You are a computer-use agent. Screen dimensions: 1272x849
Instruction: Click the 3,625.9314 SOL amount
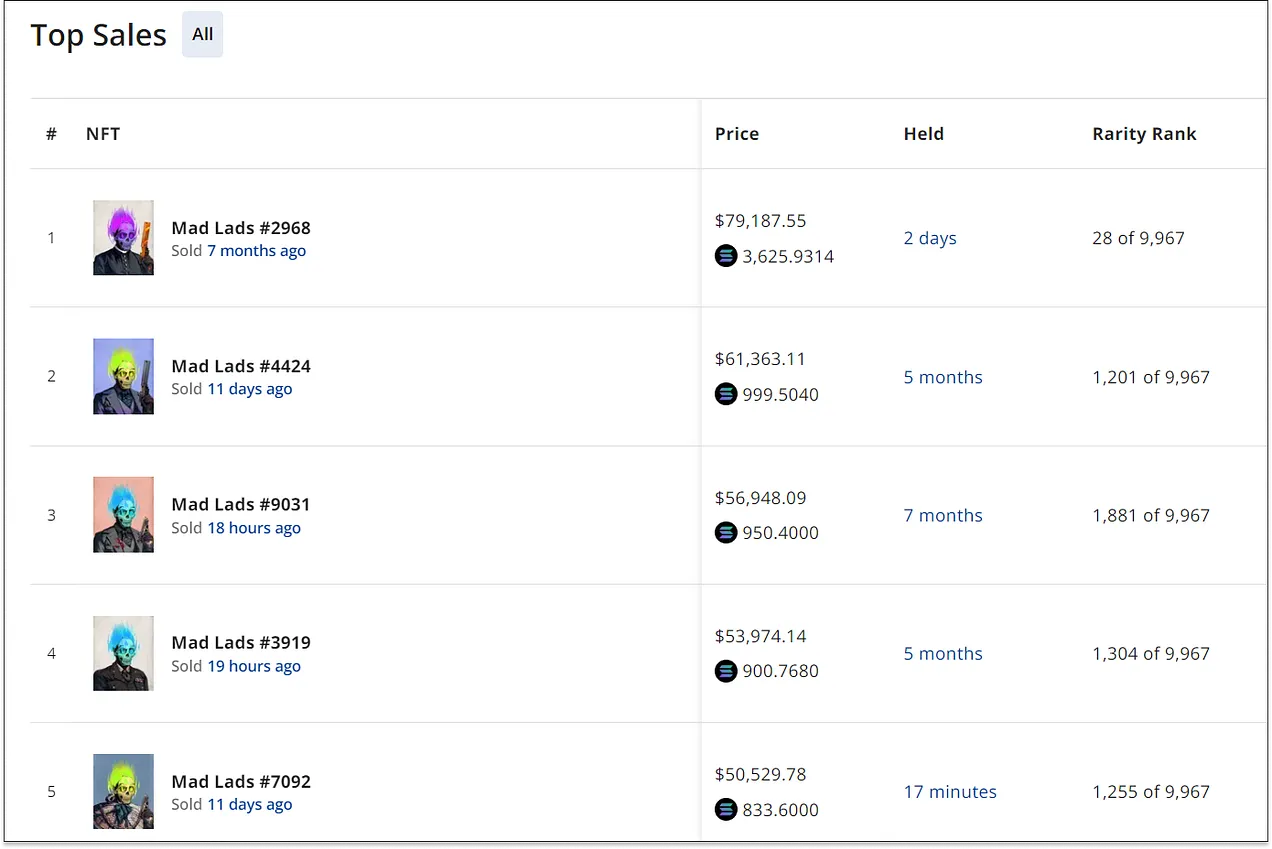[x=788, y=256]
